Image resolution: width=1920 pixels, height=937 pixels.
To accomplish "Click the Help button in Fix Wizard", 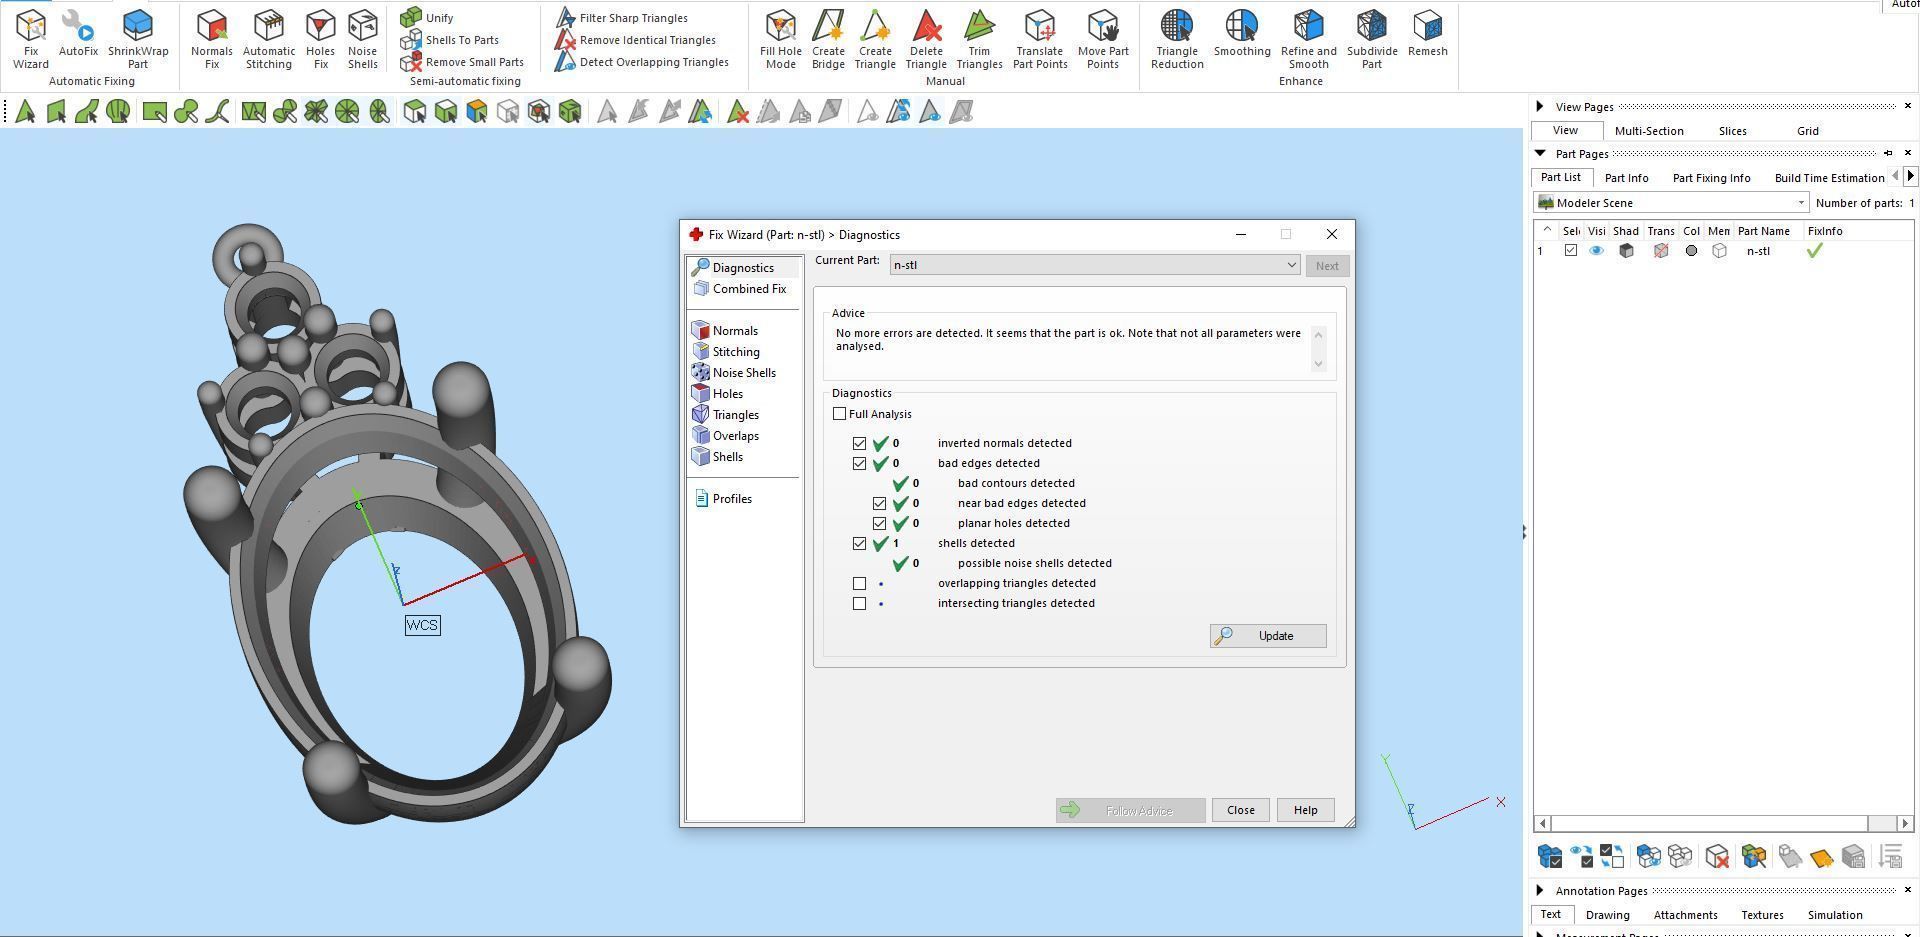I will point(1305,810).
